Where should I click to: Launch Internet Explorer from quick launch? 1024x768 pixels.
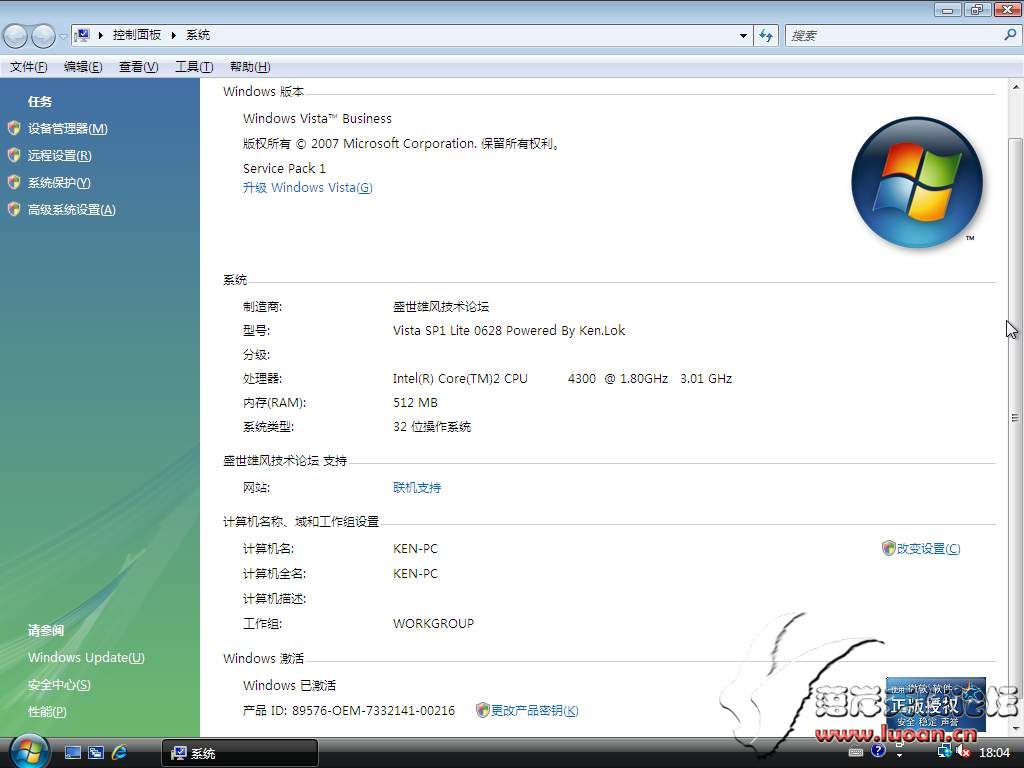click(x=119, y=752)
